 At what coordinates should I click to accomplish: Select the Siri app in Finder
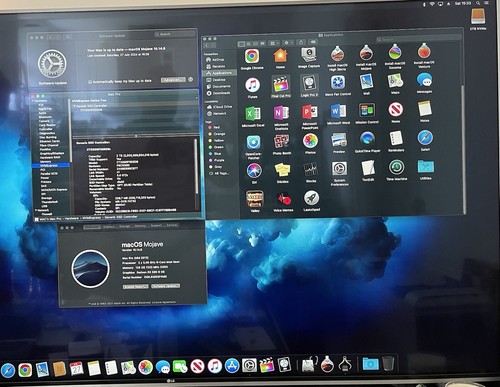[x=254, y=171]
